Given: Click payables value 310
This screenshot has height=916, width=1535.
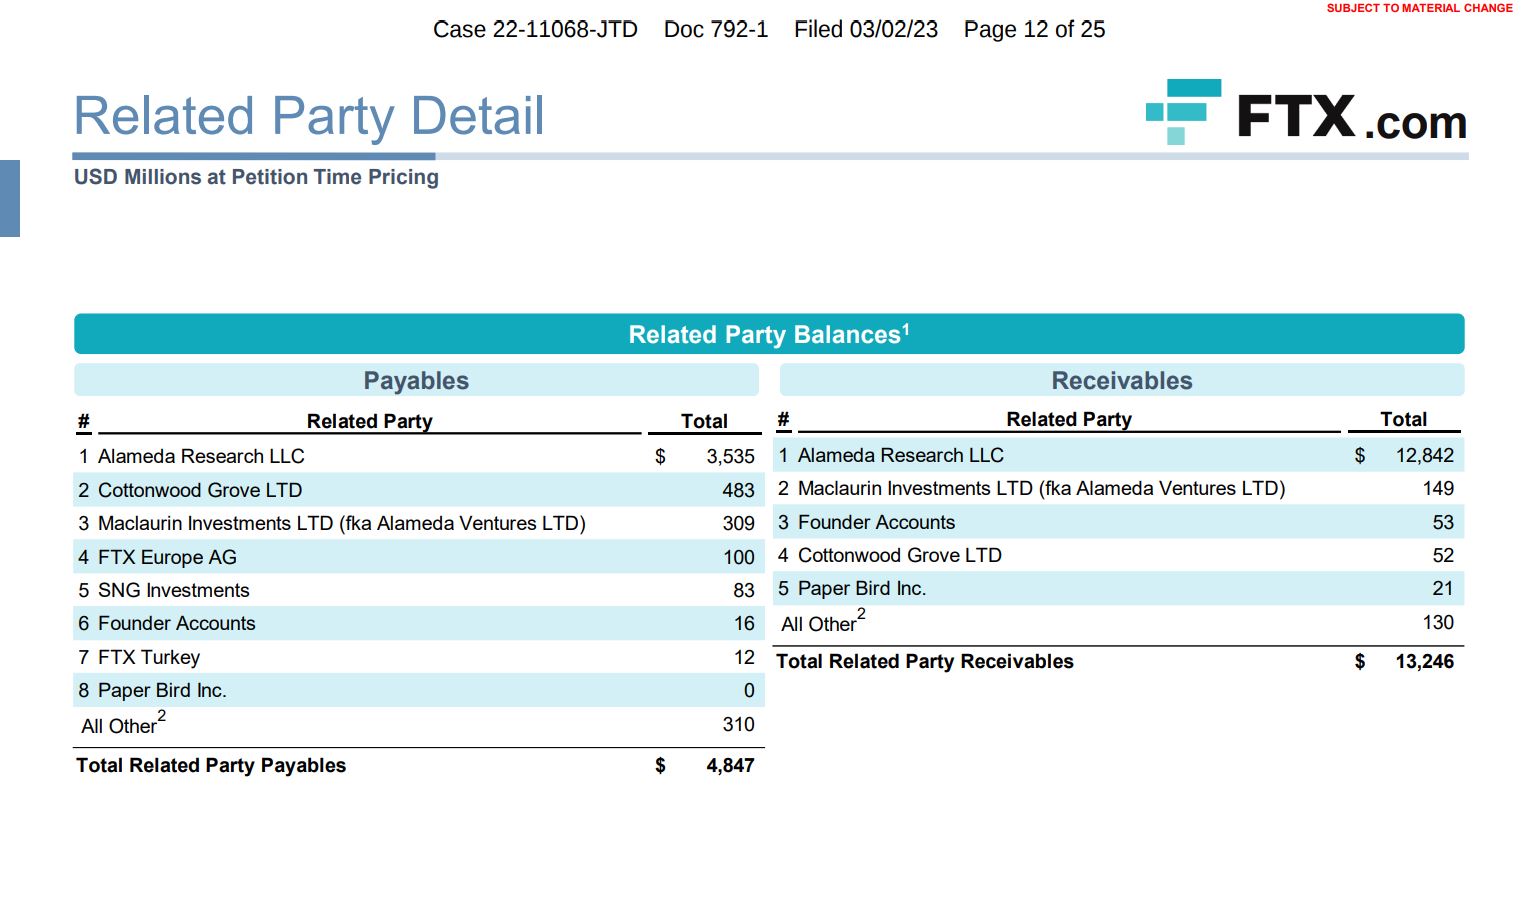Looking at the screenshot, I should [738, 724].
